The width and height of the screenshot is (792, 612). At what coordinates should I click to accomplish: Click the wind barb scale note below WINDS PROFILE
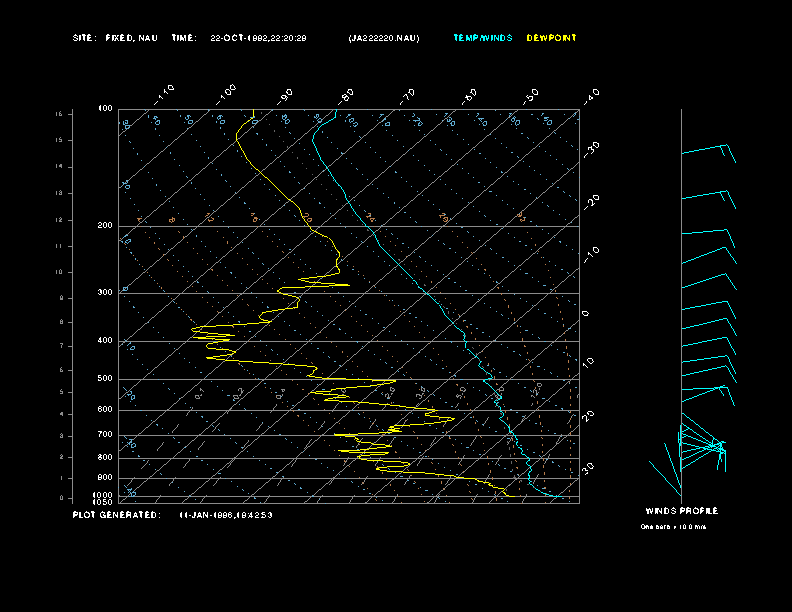[673, 526]
